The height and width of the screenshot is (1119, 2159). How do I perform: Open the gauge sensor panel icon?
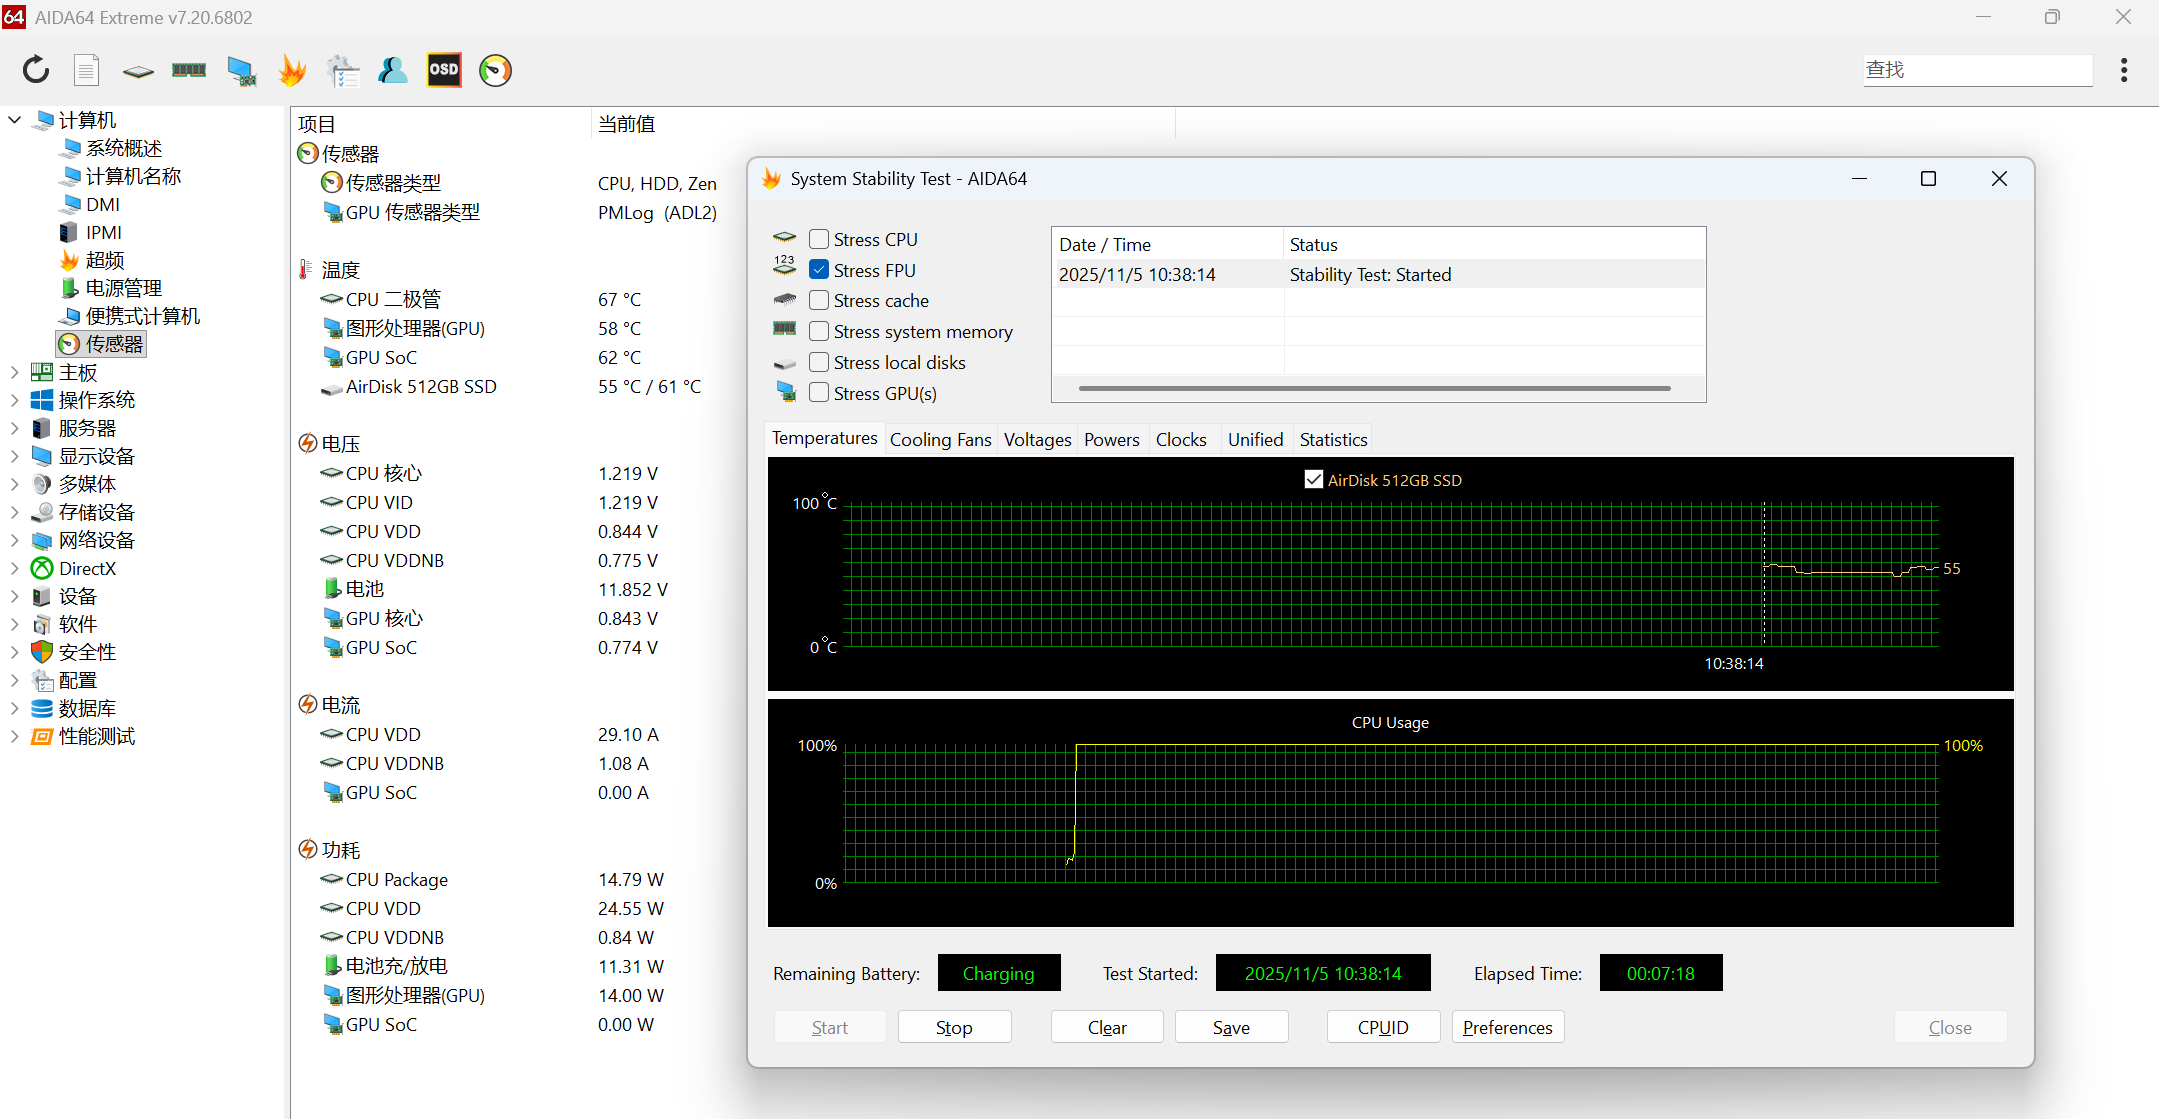point(495,70)
